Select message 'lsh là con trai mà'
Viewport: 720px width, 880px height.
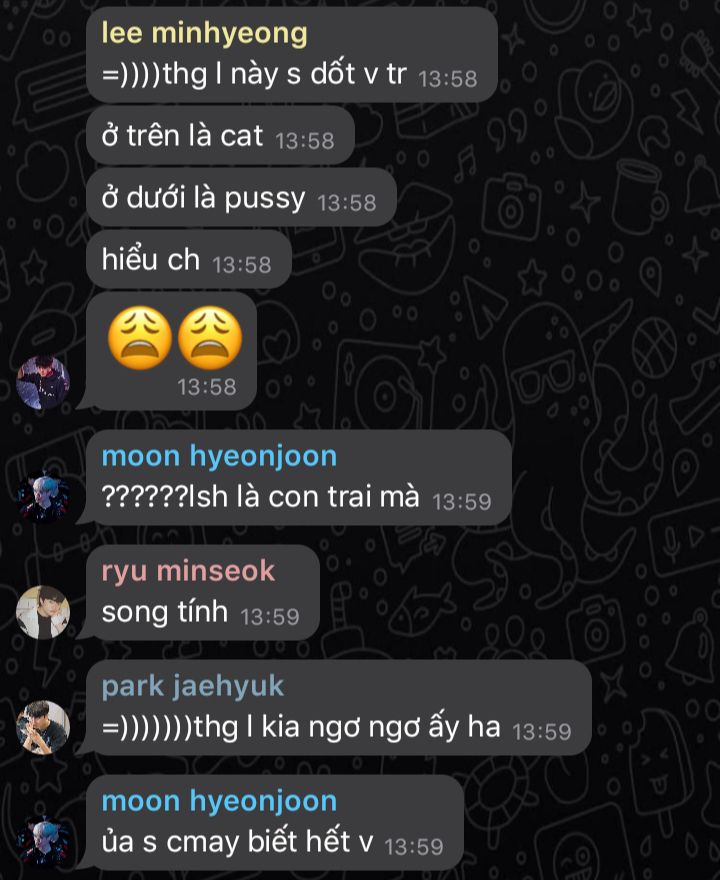(x=299, y=478)
